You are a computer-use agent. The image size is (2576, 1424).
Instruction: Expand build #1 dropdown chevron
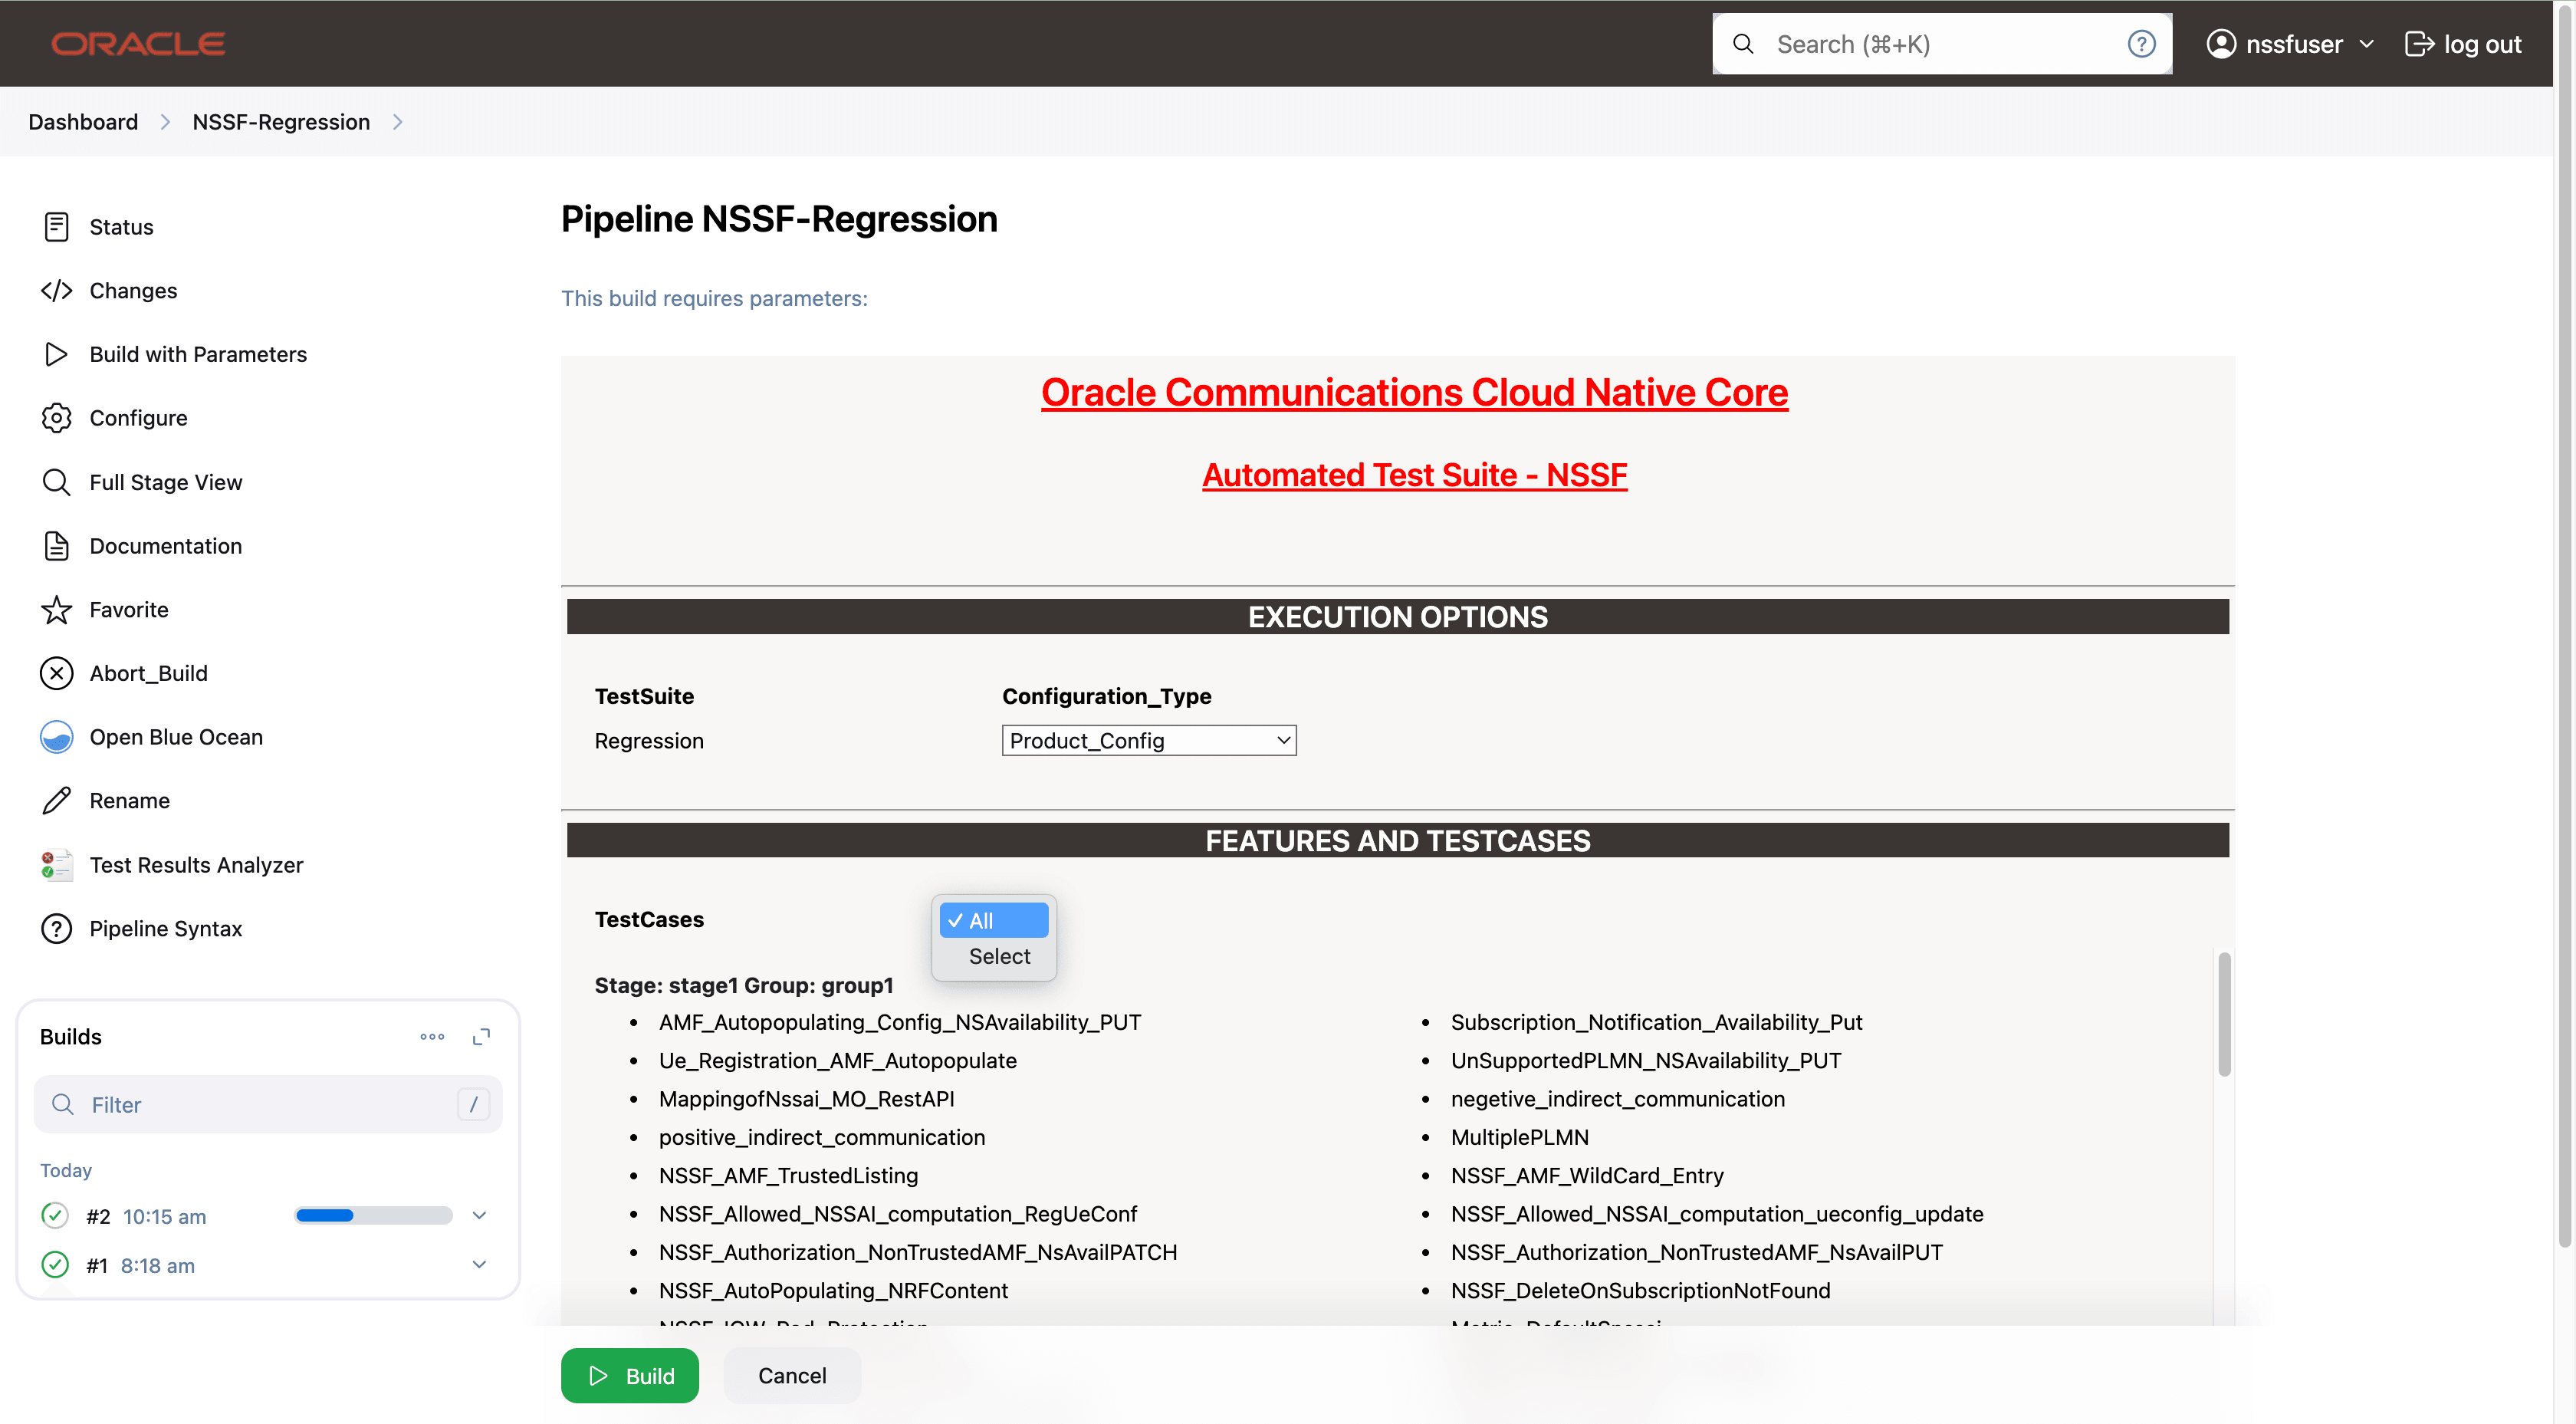(479, 1265)
